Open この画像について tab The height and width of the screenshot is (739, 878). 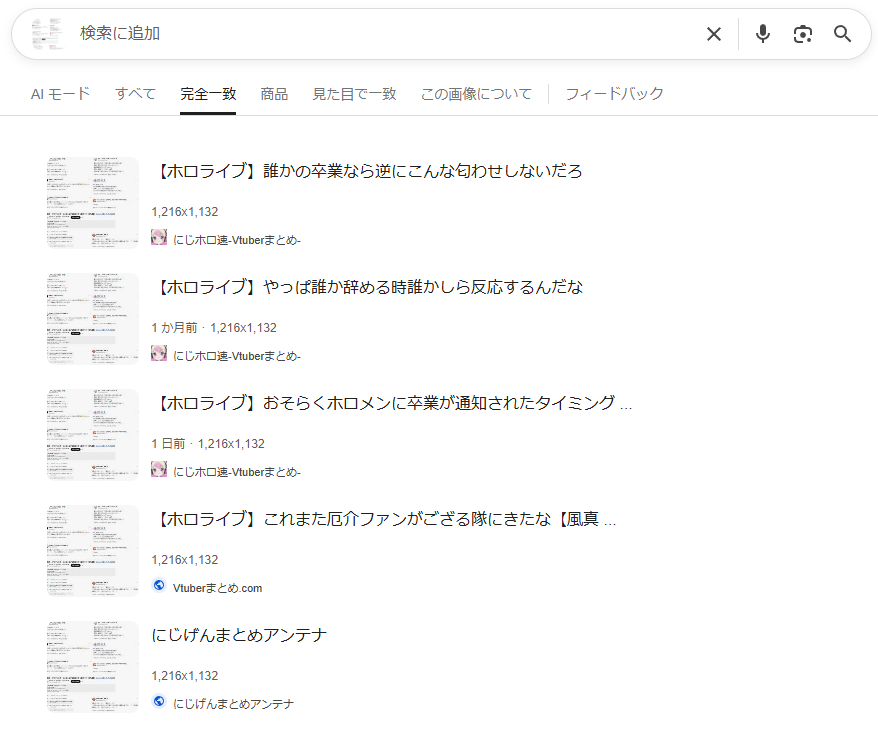tap(476, 94)
